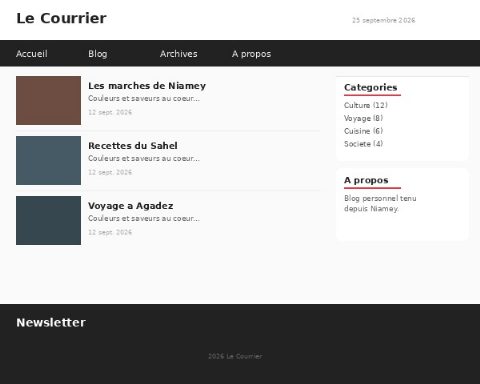Image resolution: width=480 pixels, height=384 pixels.
Task: Filter by Societe (4) category
Action: click(x=363, y=144)
